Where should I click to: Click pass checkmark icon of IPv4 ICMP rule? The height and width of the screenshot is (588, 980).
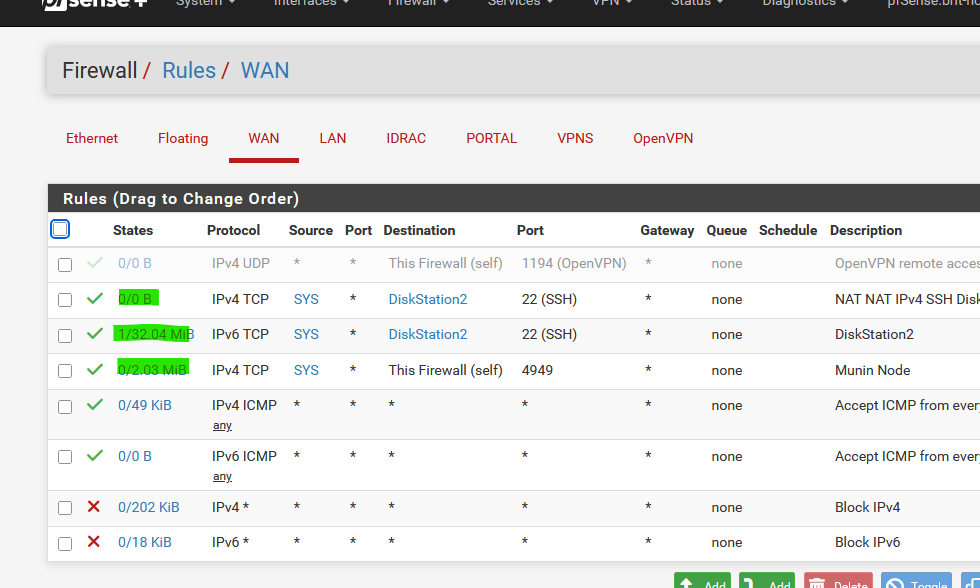94,405
